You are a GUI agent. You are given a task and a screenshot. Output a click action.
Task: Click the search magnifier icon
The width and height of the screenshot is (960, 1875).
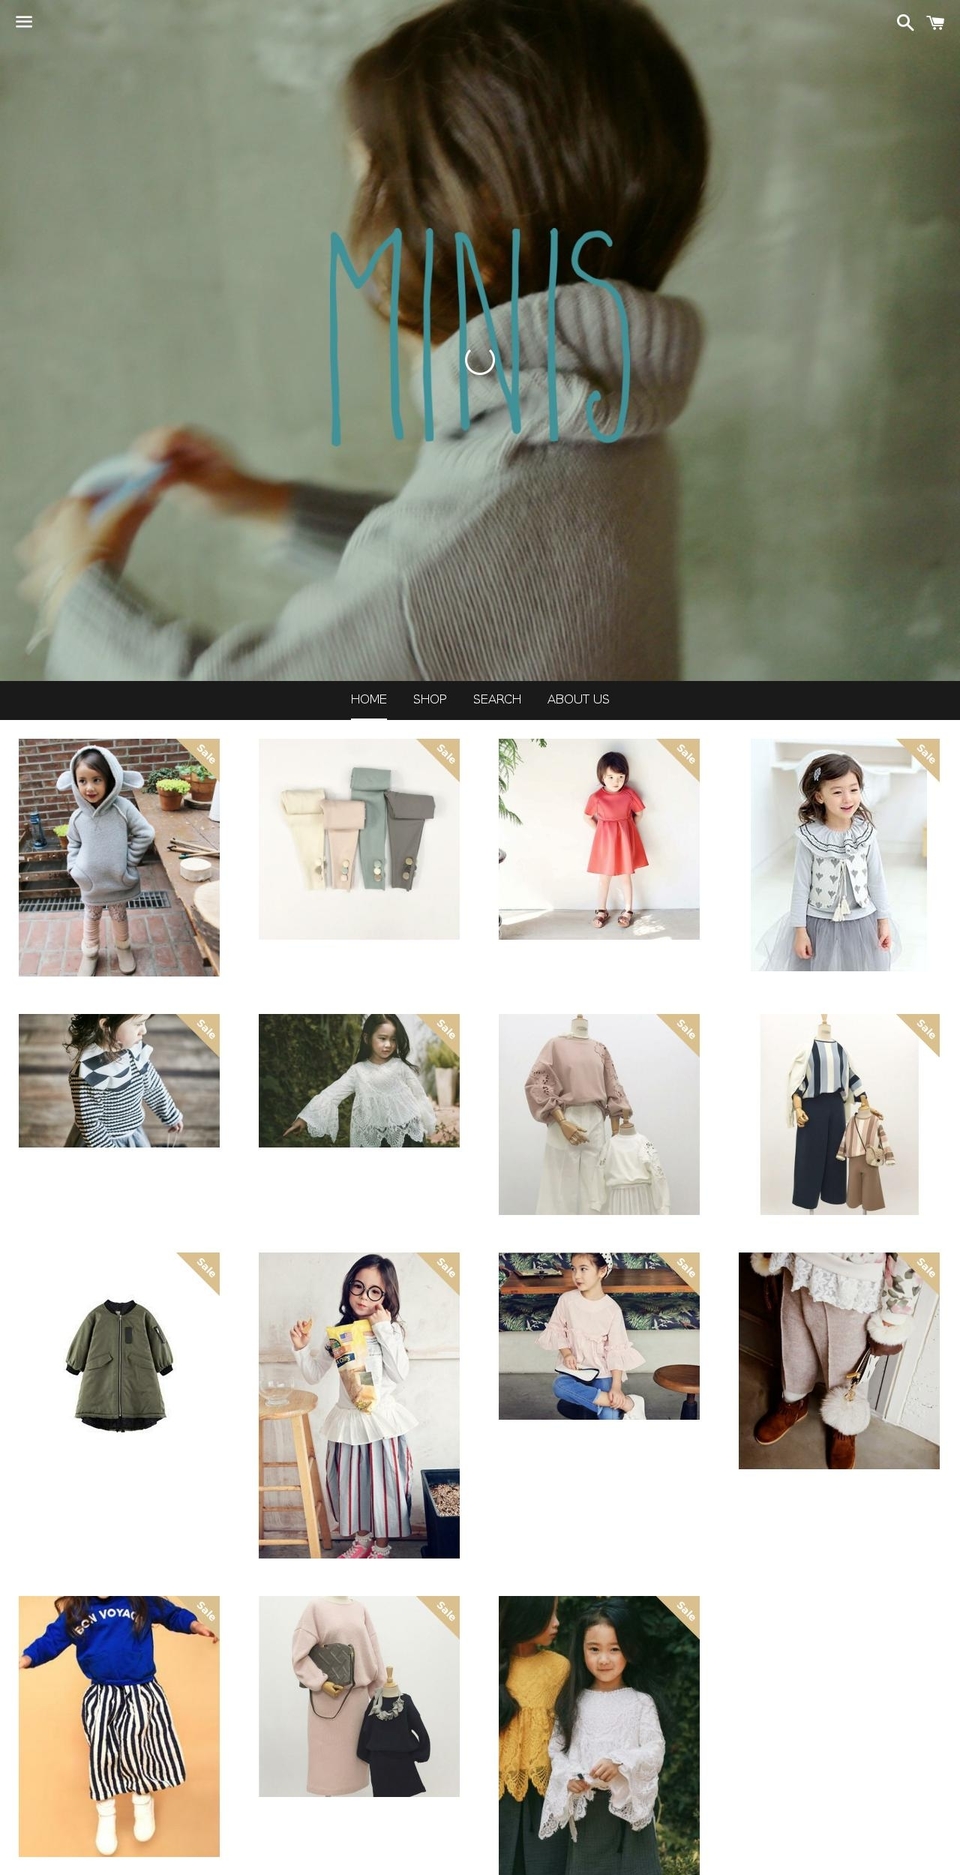(905, 22)
